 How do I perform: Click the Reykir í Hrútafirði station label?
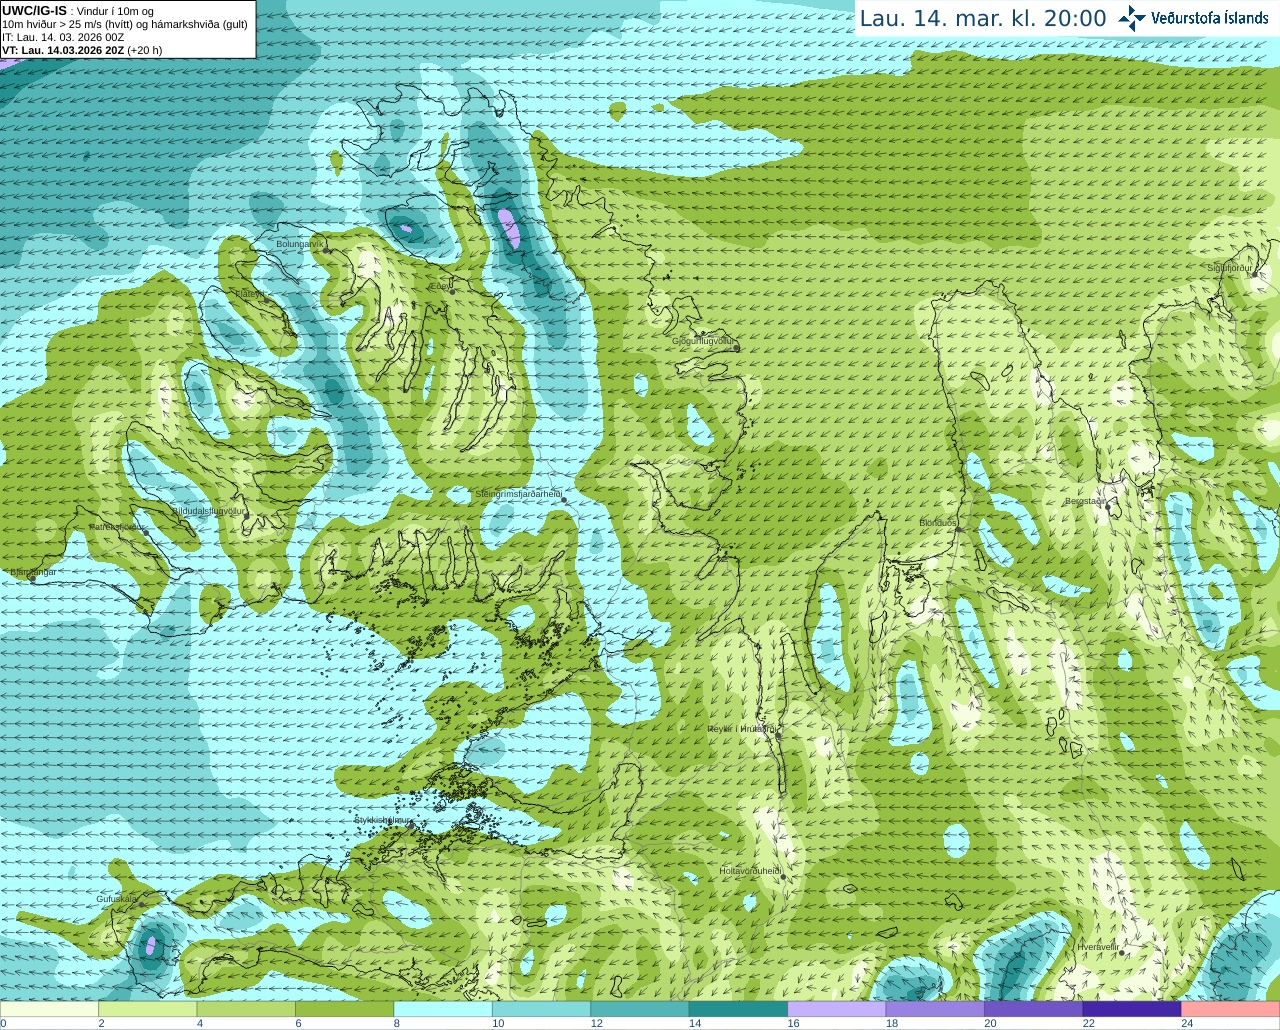point(741,729)
